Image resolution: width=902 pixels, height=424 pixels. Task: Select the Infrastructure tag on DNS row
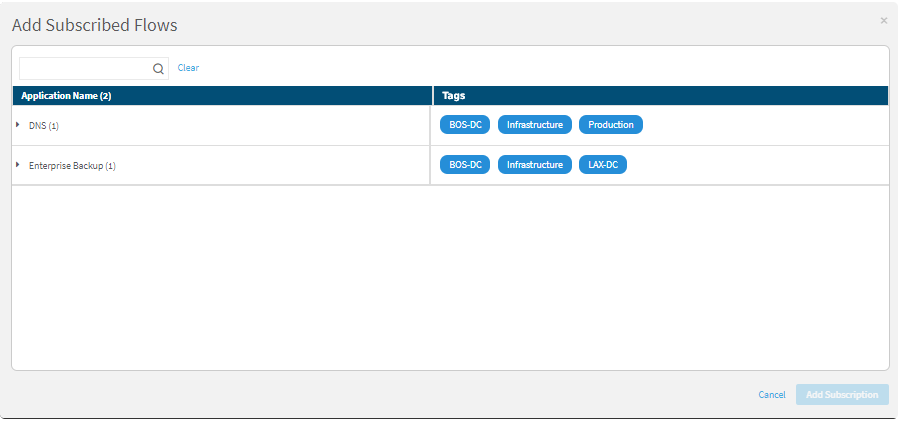(x=535, y=125)
